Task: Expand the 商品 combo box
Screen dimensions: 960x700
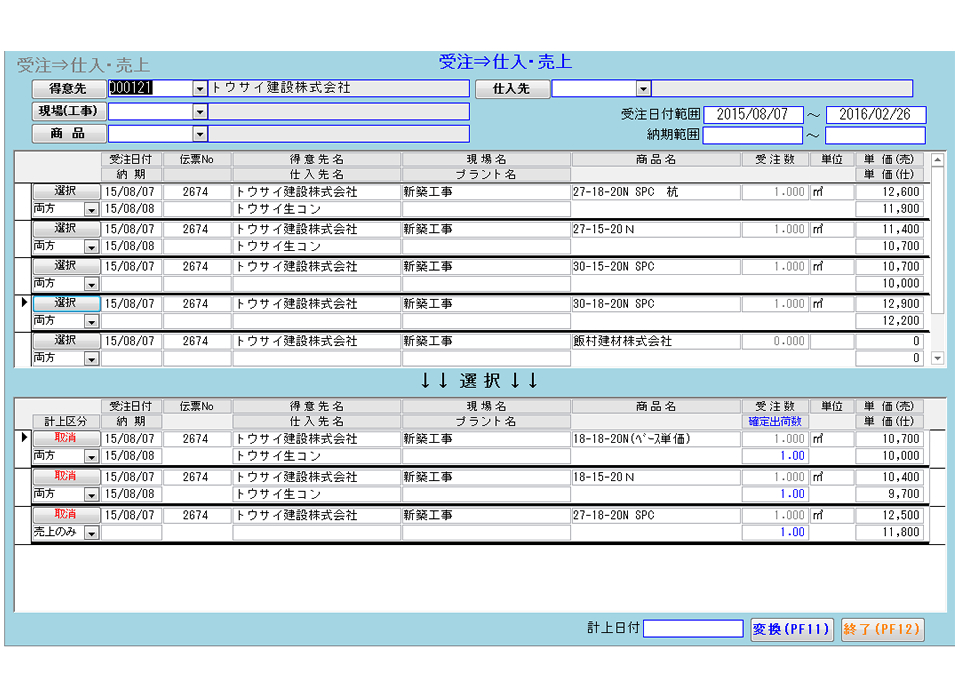Action: click(x=200, y=134)
